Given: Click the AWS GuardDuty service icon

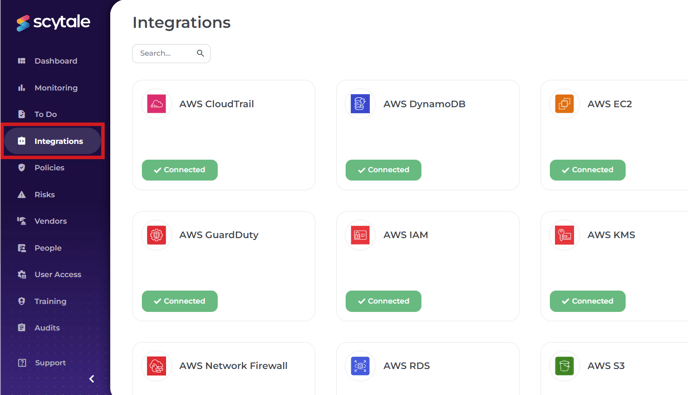Looking at the screenshot, I should coord(156,235).
